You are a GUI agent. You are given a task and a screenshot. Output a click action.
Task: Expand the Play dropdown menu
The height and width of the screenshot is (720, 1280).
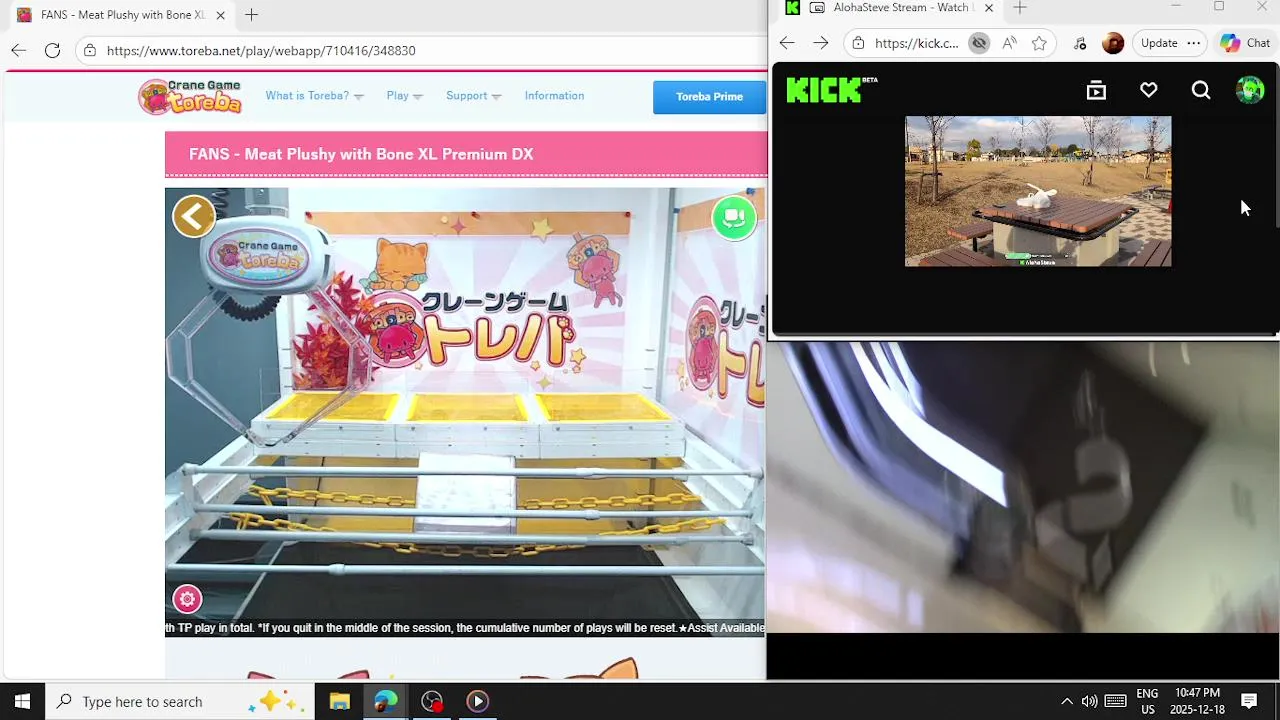(x=404, y=96)
